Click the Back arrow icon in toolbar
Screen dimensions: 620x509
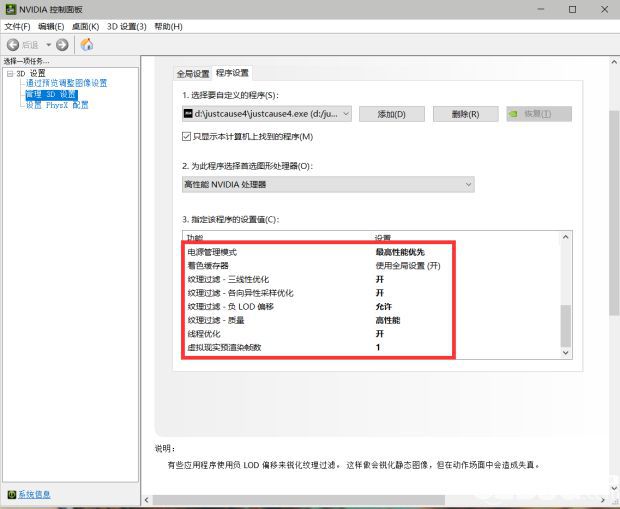click(x=13, y=45)
